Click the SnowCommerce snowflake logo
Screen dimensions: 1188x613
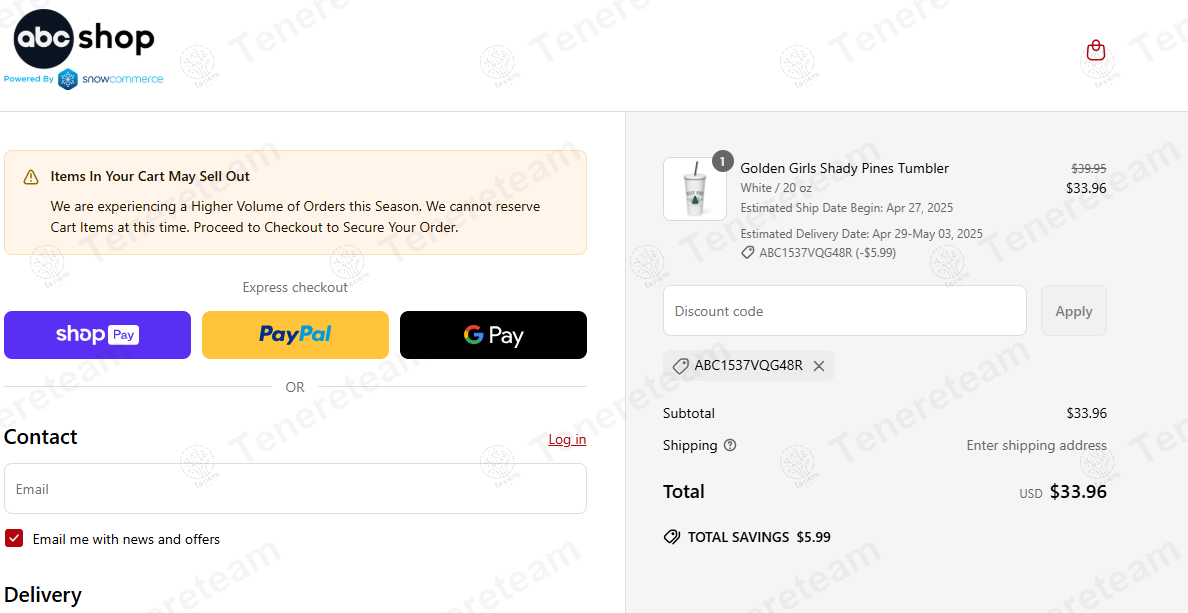point(68,80)
